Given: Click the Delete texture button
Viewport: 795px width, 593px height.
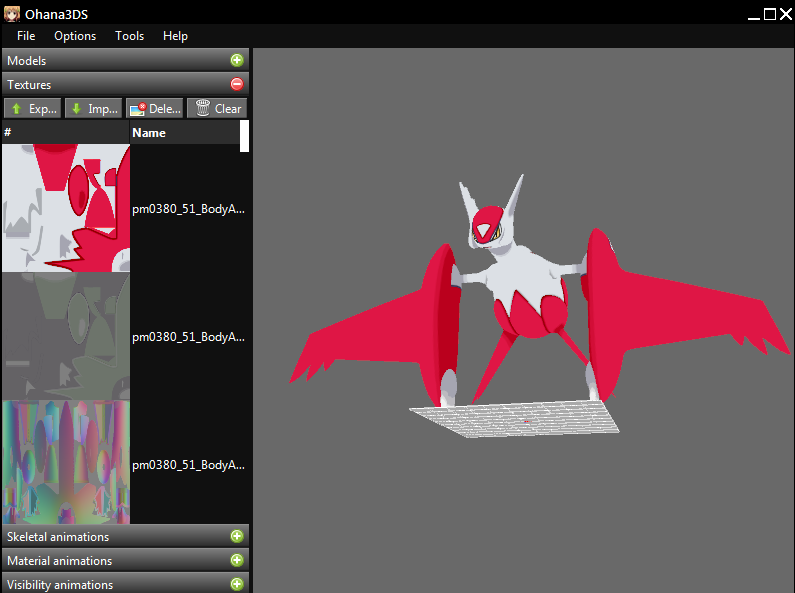Looking at the screenshot, I should (x=154, y=108).
